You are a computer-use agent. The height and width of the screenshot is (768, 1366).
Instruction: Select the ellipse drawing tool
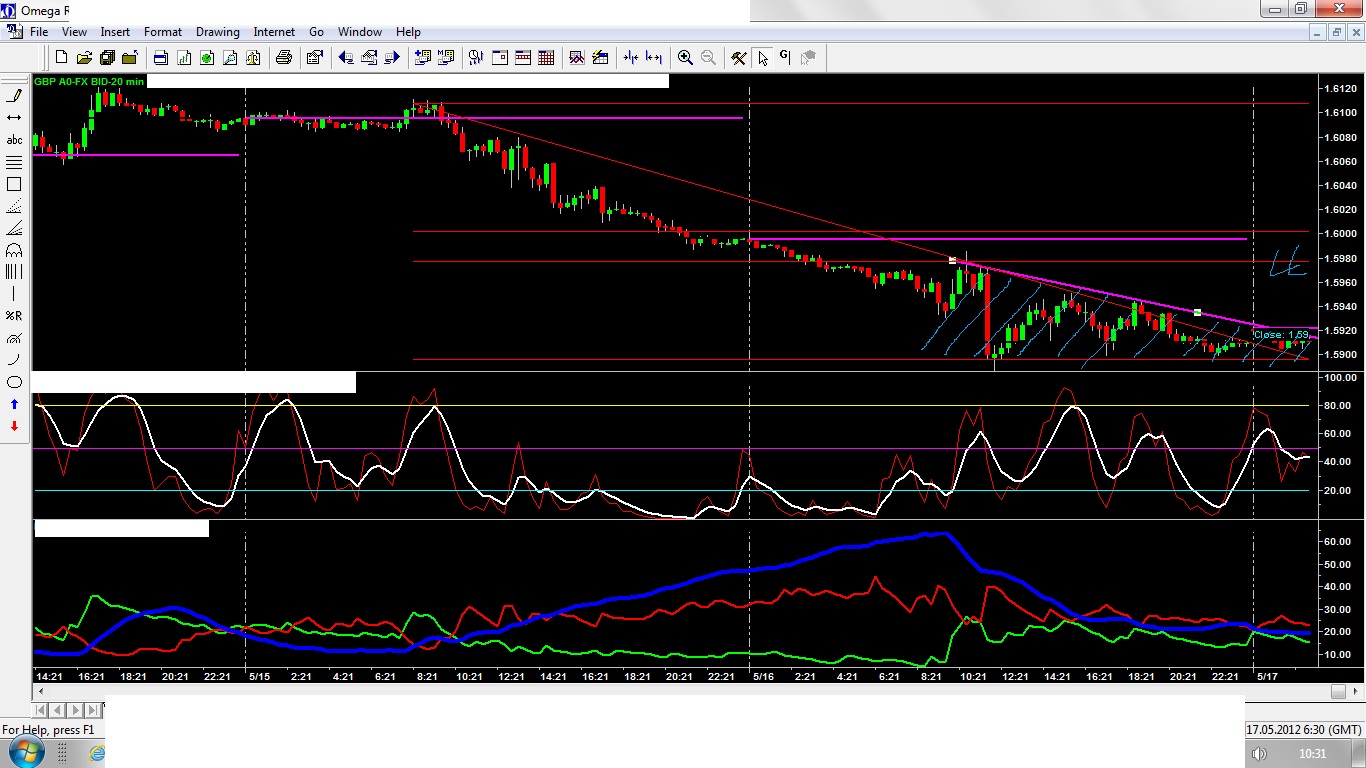coord(14,382)
